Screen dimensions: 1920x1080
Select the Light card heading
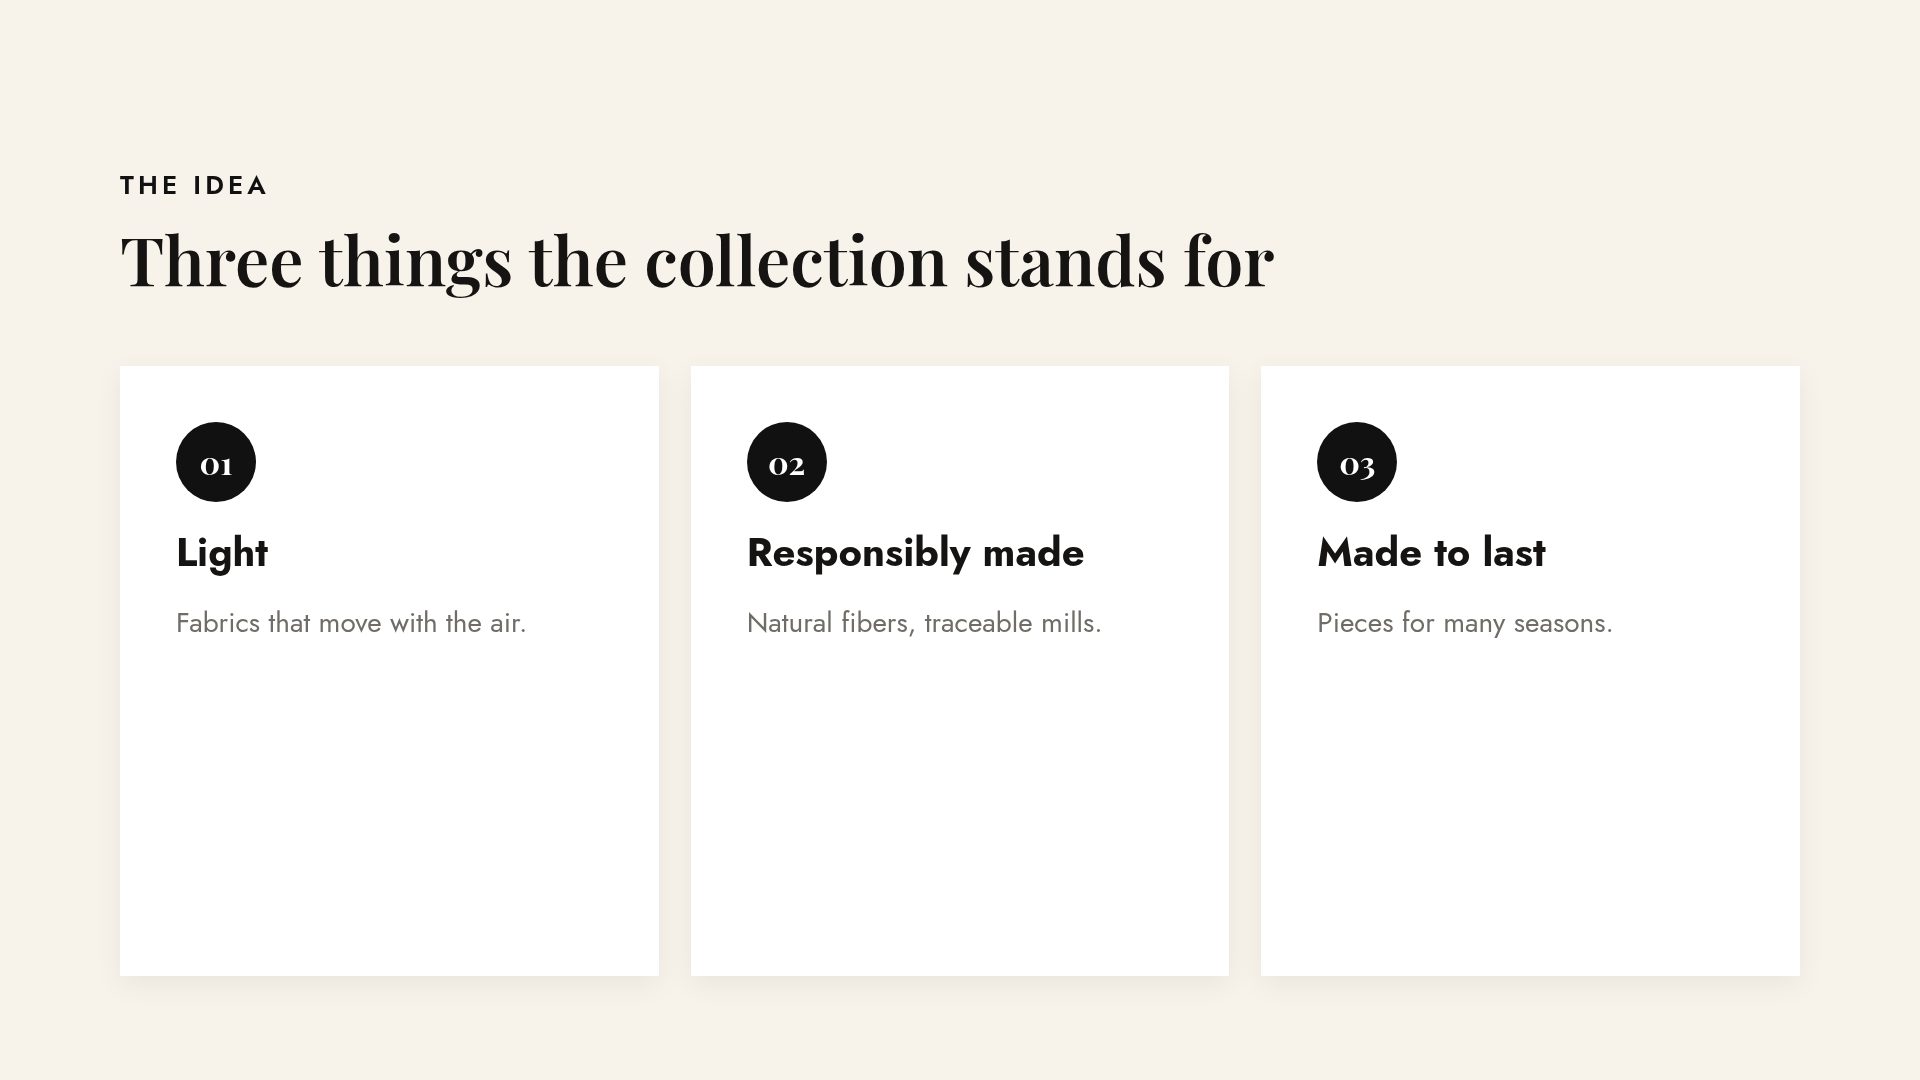[222, 553]
